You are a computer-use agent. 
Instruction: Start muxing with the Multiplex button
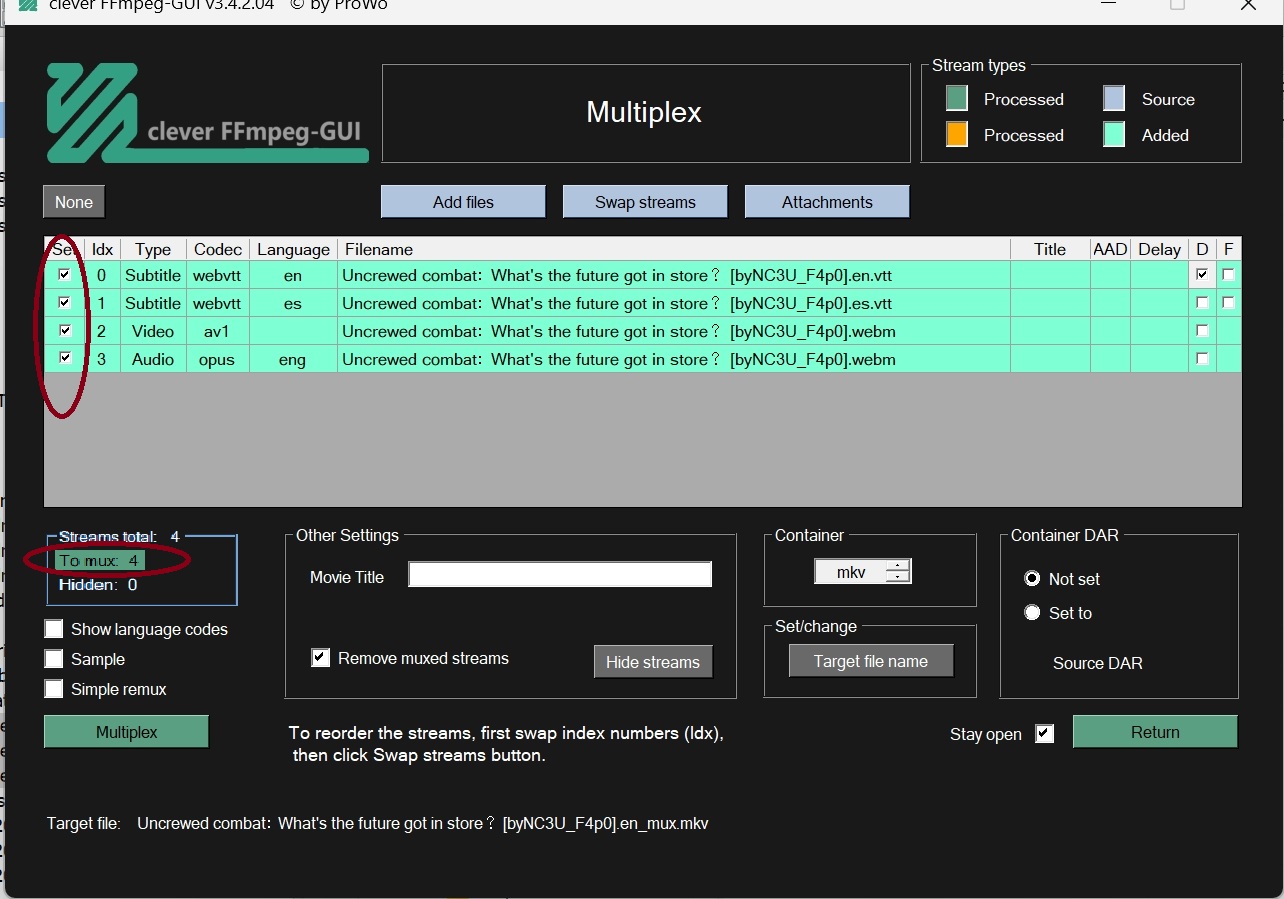pyautogui.click(x=127, y=732)
